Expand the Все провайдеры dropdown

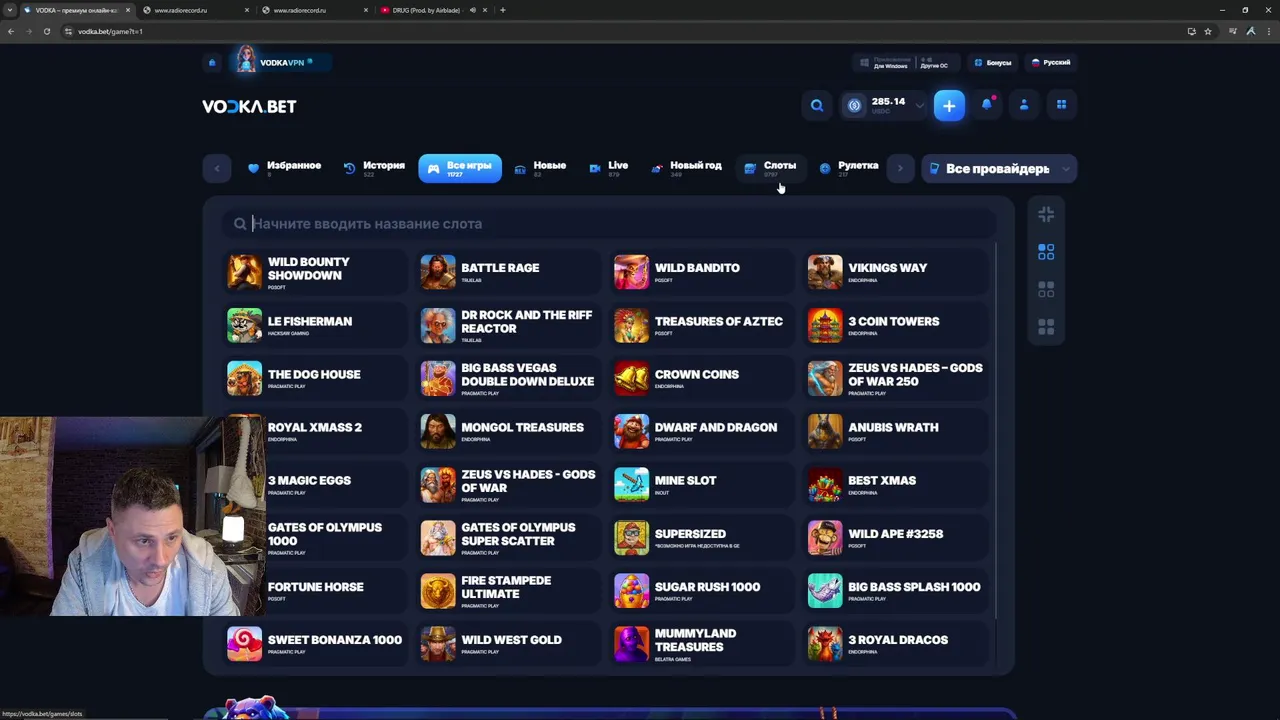click(998, 169)
